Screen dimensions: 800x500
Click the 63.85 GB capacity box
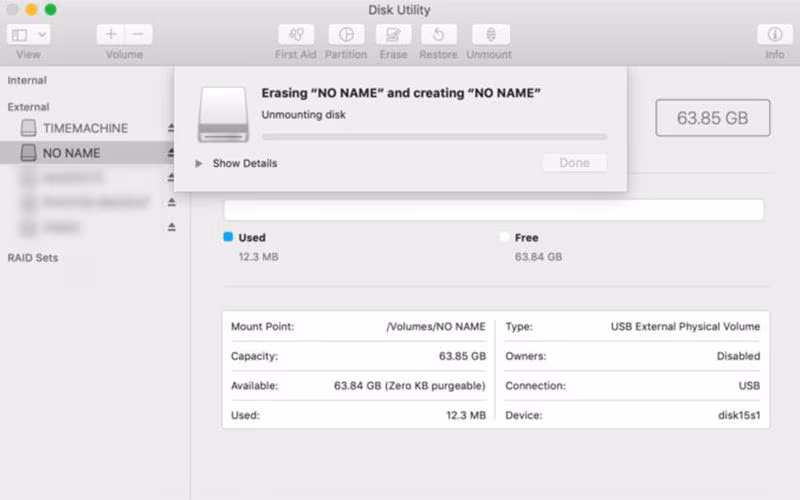713,118
